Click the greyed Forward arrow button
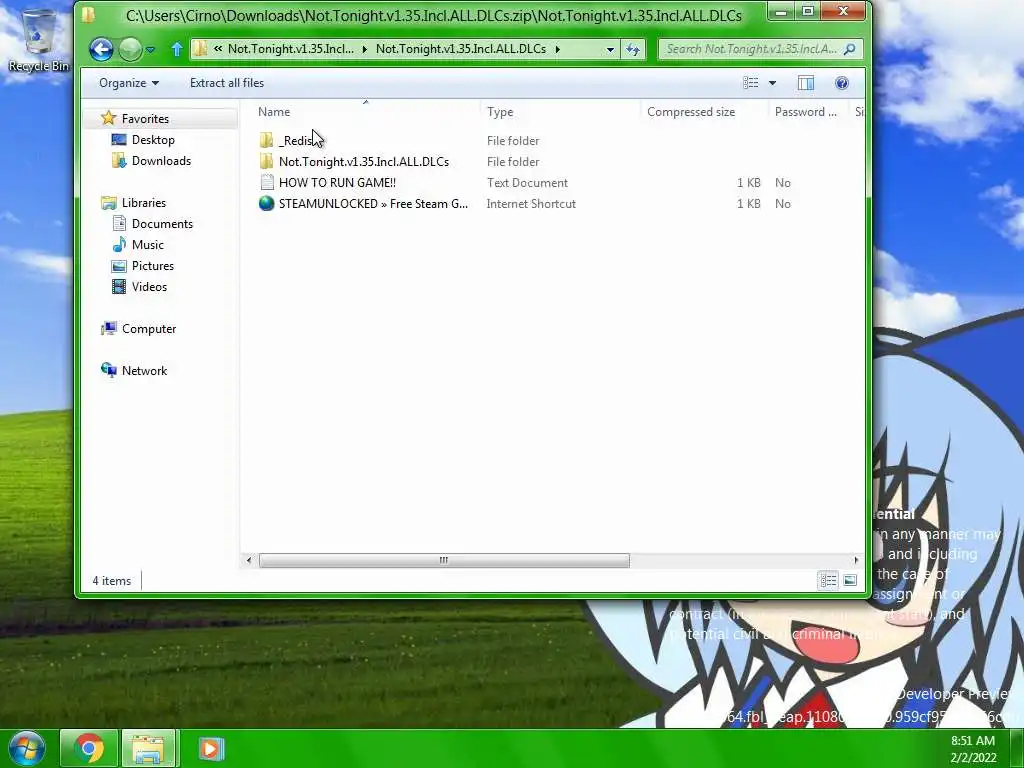This screenshot has width=1024, height=768. point(131,49)
